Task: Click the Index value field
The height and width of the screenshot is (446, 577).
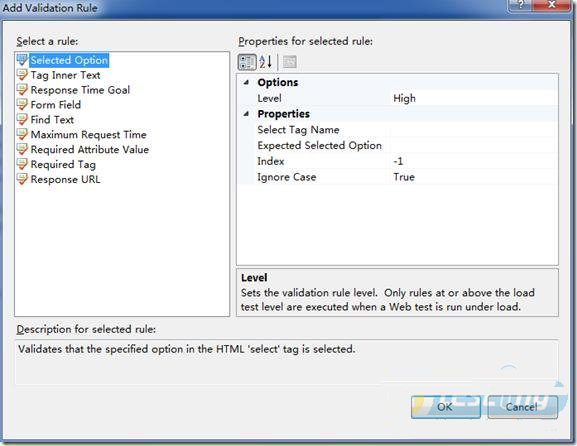Action: pyautogui.click(x=474, y=161)
